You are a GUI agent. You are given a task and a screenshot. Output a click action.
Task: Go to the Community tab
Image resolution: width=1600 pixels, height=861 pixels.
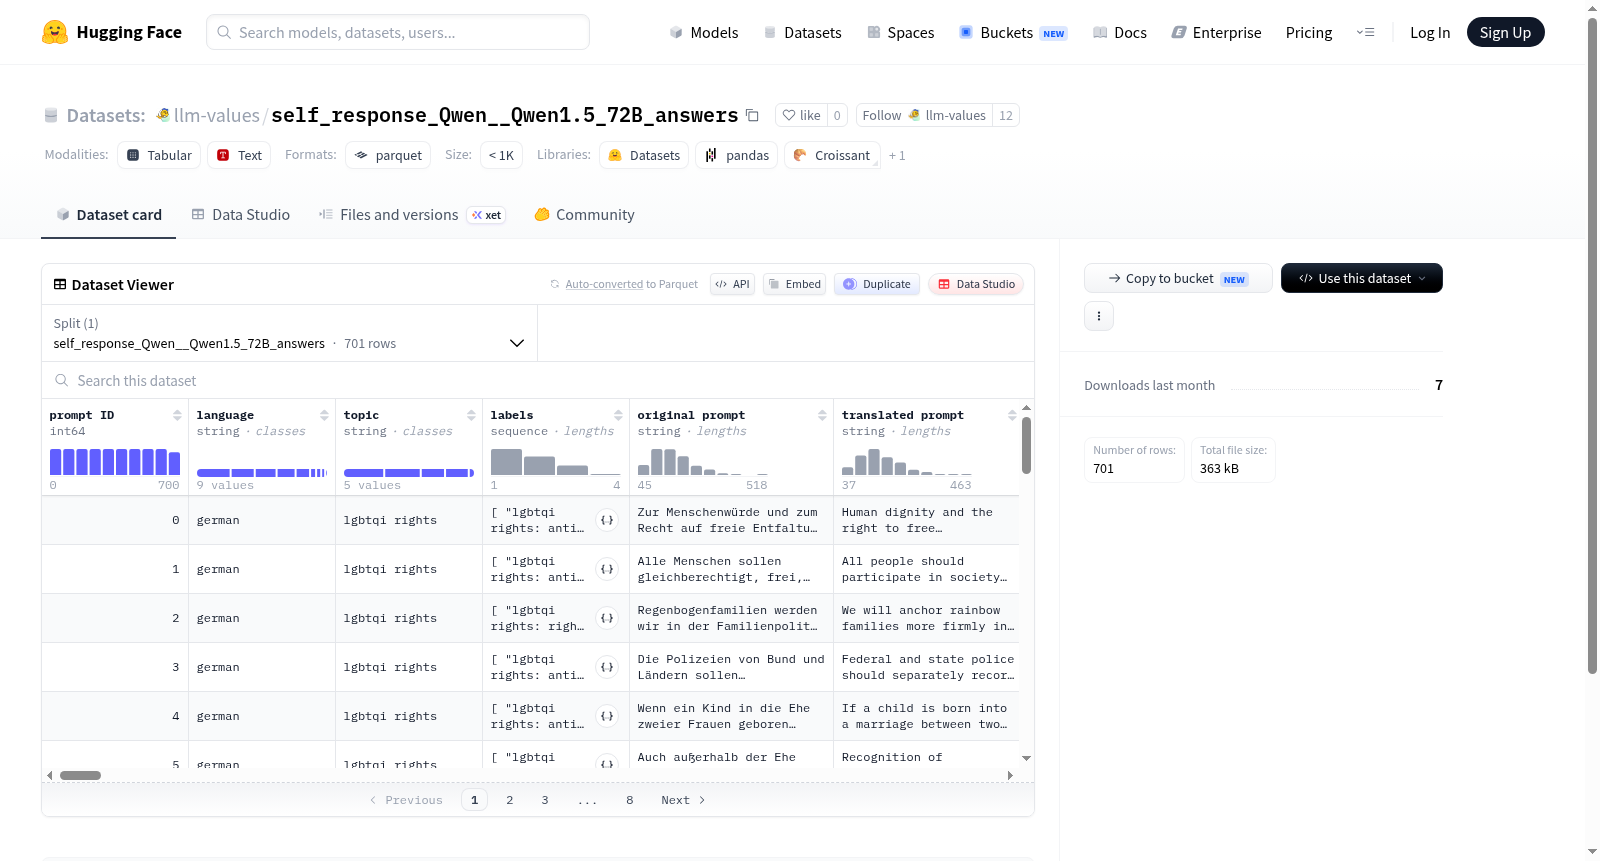tap(585, 215)
